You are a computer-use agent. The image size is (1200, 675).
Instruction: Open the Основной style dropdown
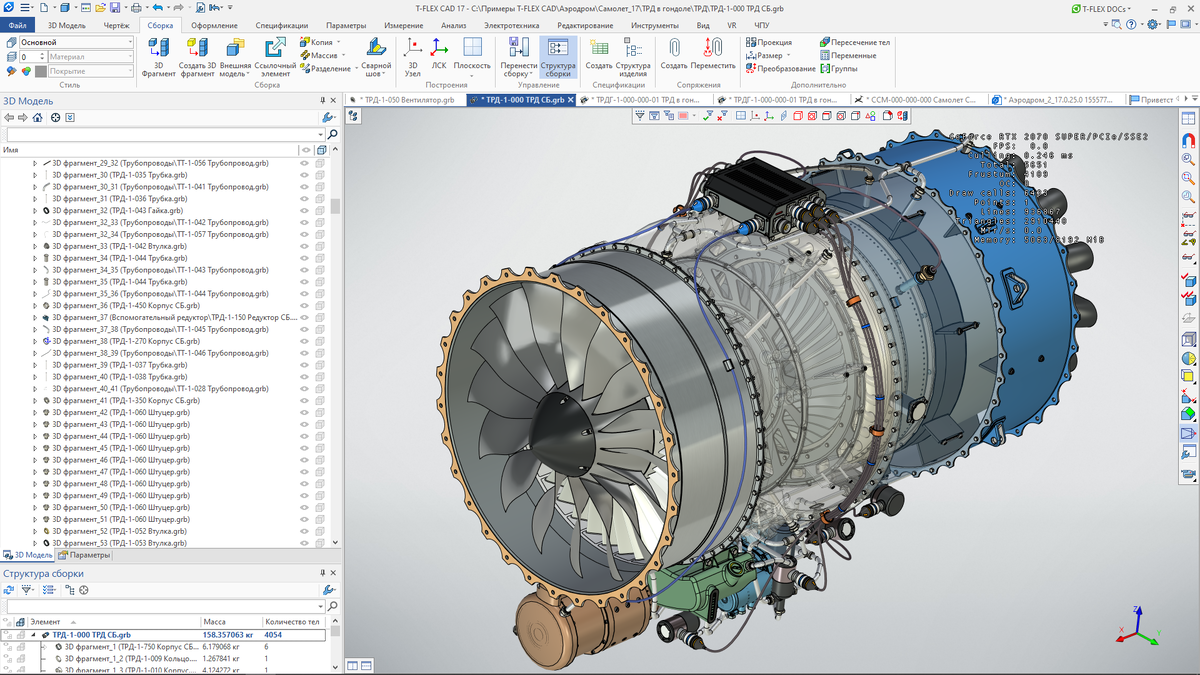[x=130, y=42]
